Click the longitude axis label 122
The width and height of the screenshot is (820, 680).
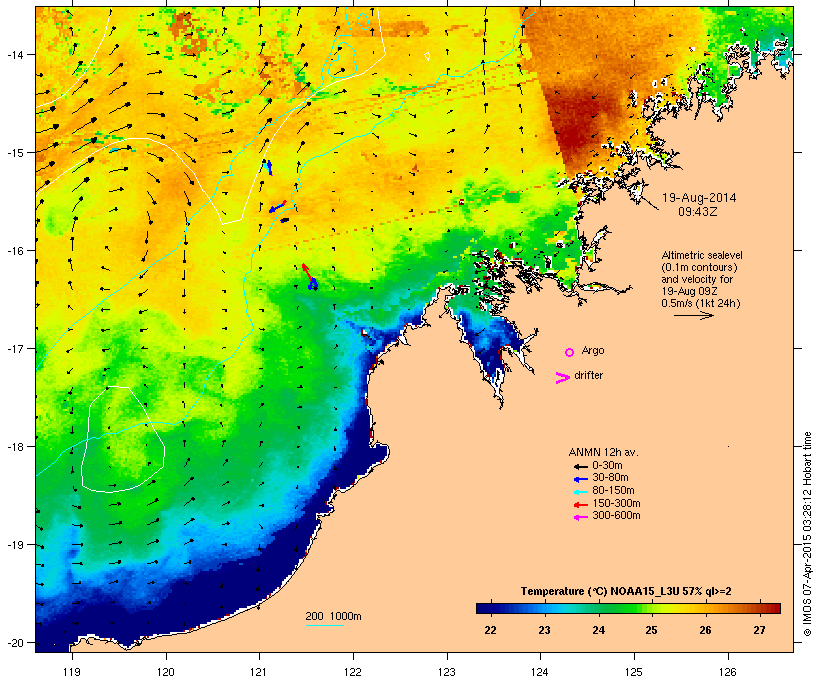tap(353, 672)
